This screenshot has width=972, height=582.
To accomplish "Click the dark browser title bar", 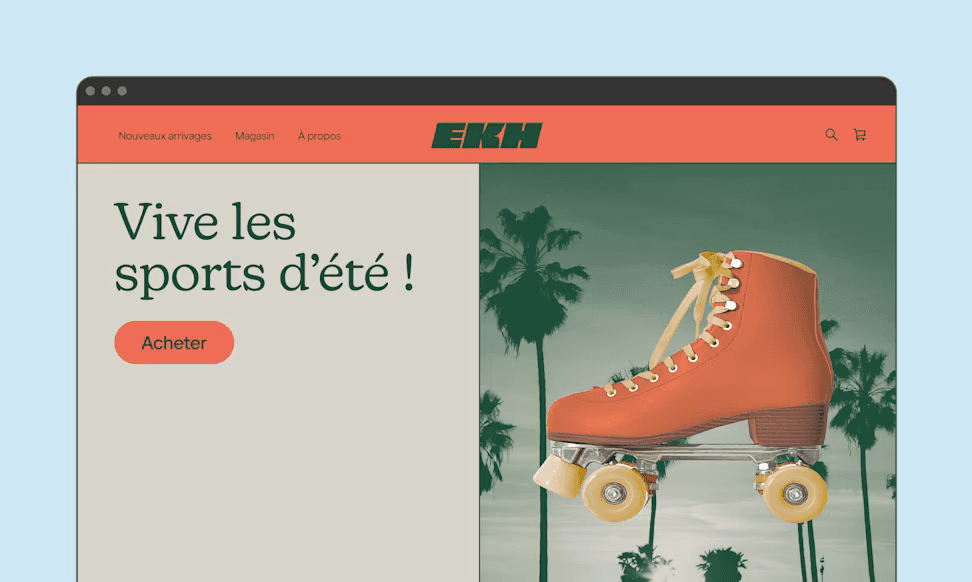I will pos(487,91).
